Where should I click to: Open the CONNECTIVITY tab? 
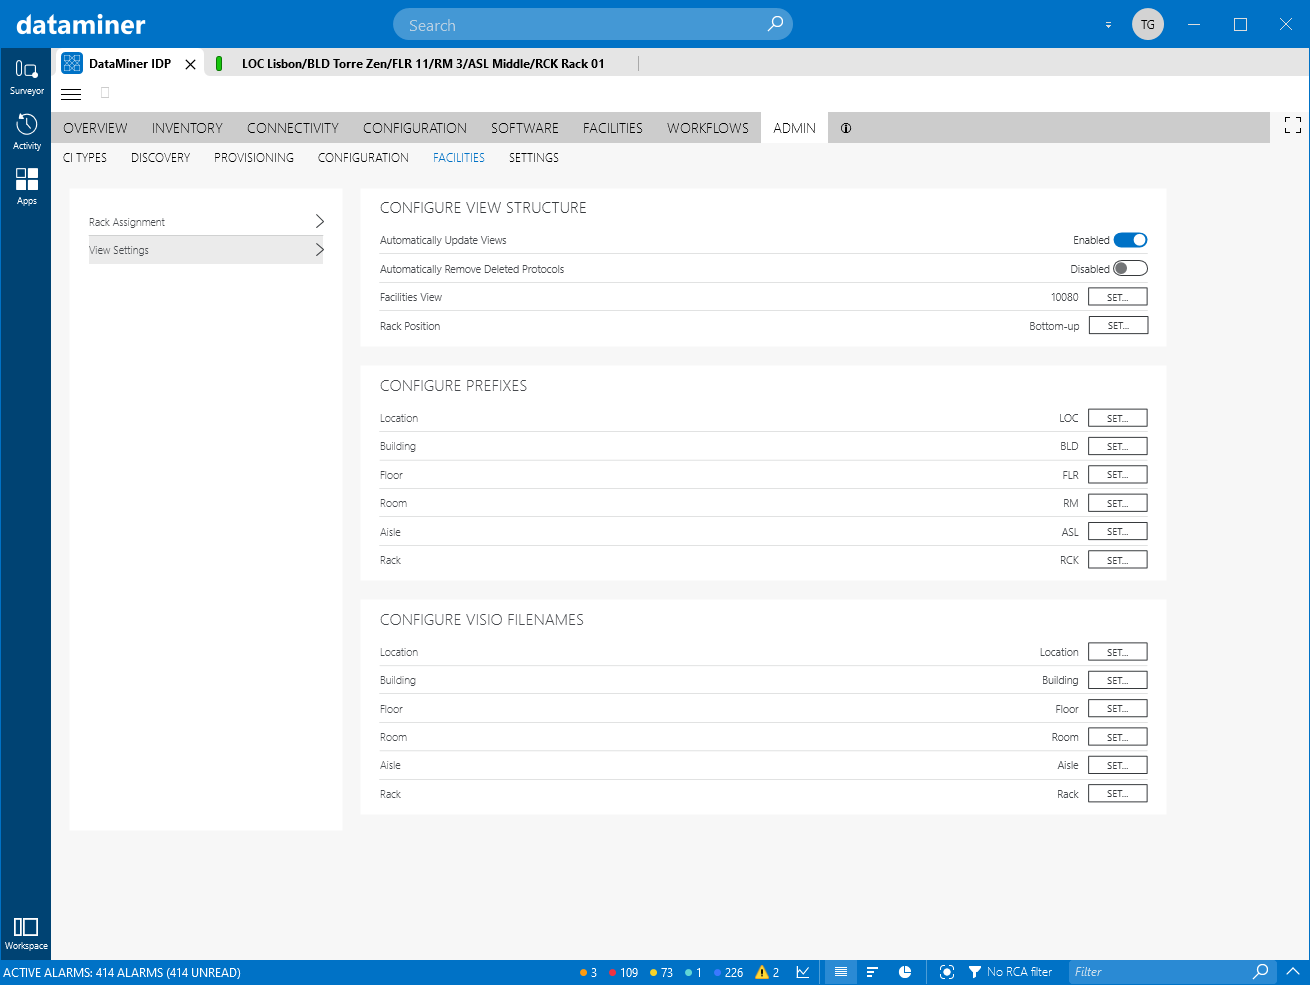pyautogui.click(x=293, y=128)
